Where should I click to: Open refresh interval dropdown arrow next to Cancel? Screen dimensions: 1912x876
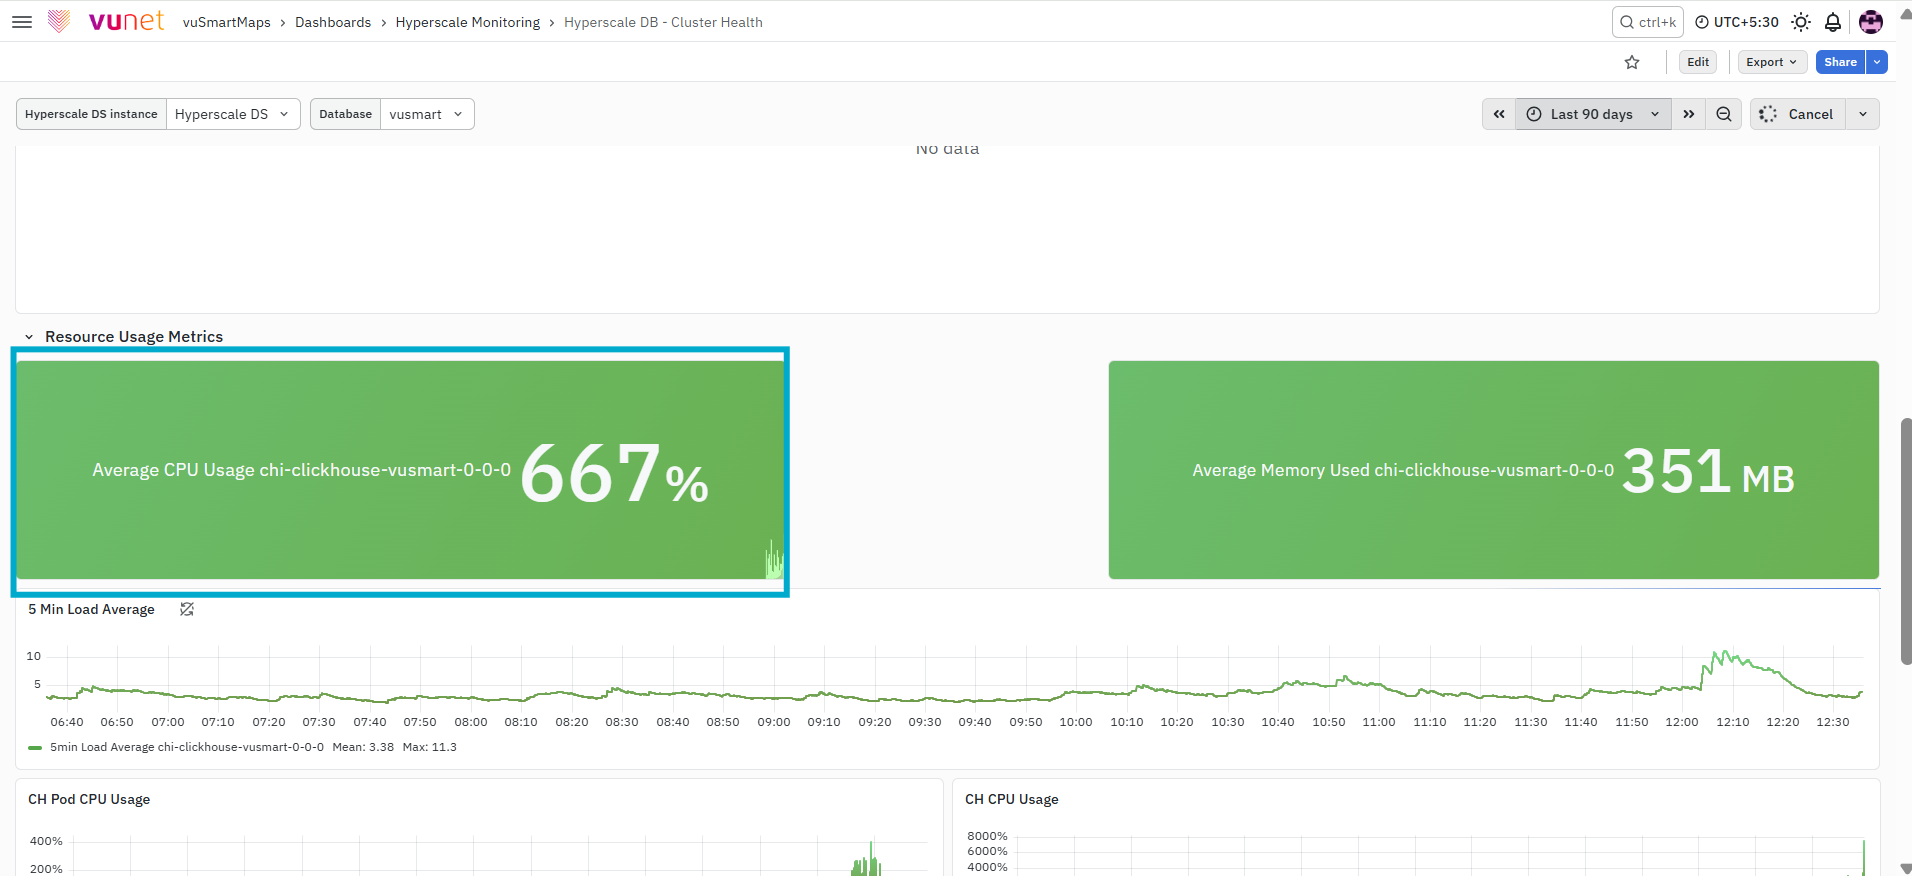pyautogui.click(x=1862, y=114)
